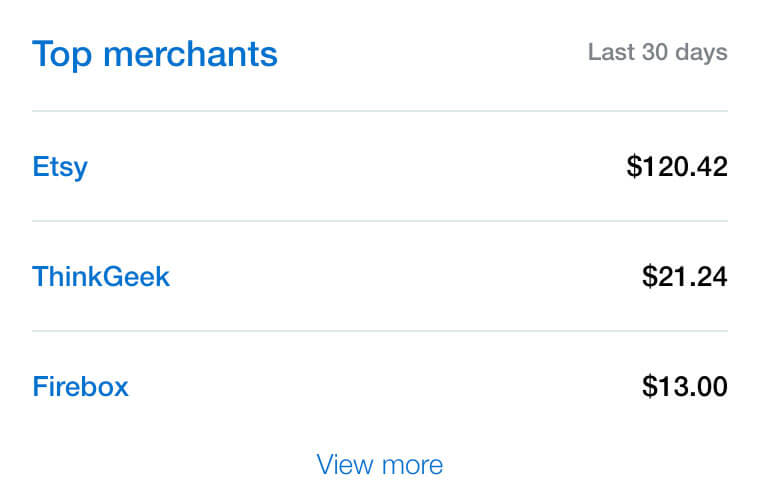Click the $21.24 ThinkGeek amount

coord(685,276)
